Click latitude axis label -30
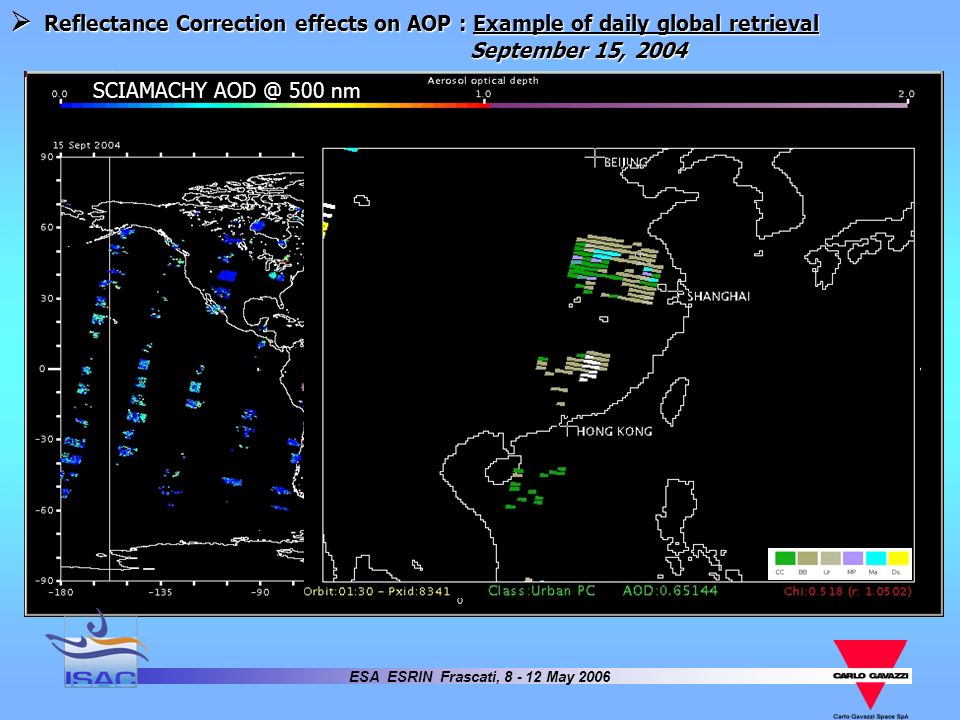This screenshot has height=720, width=960. click(x=44, y=440)
